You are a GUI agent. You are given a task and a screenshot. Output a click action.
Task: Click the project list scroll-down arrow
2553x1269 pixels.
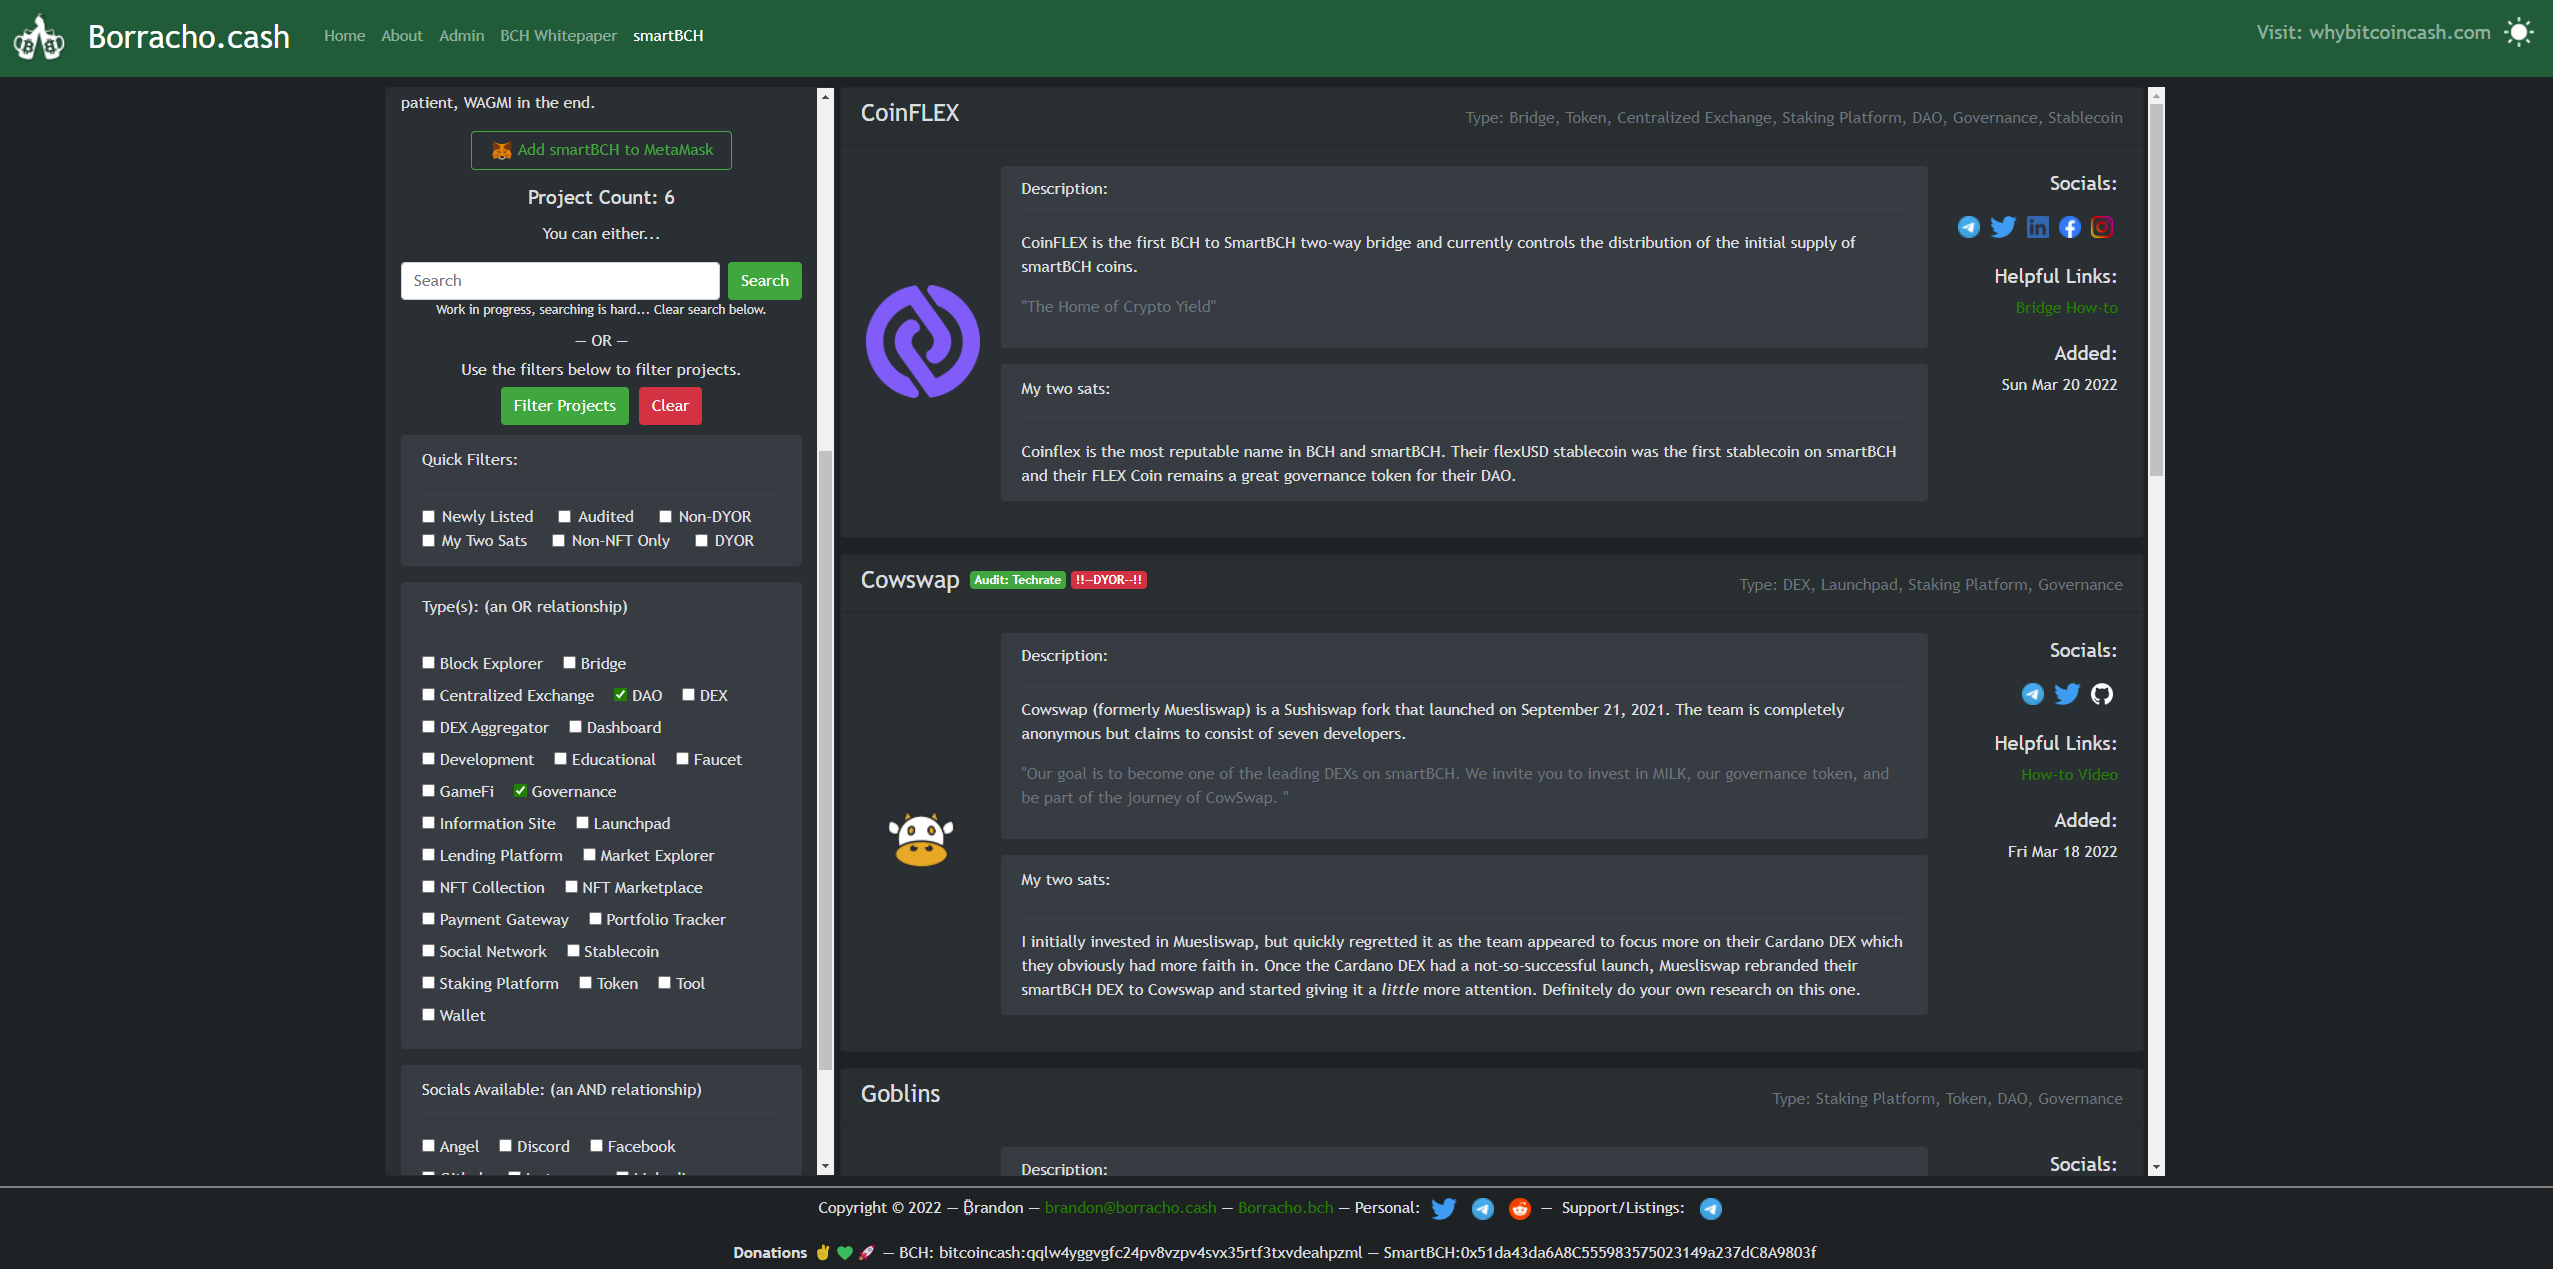tap(2156, 1166)
